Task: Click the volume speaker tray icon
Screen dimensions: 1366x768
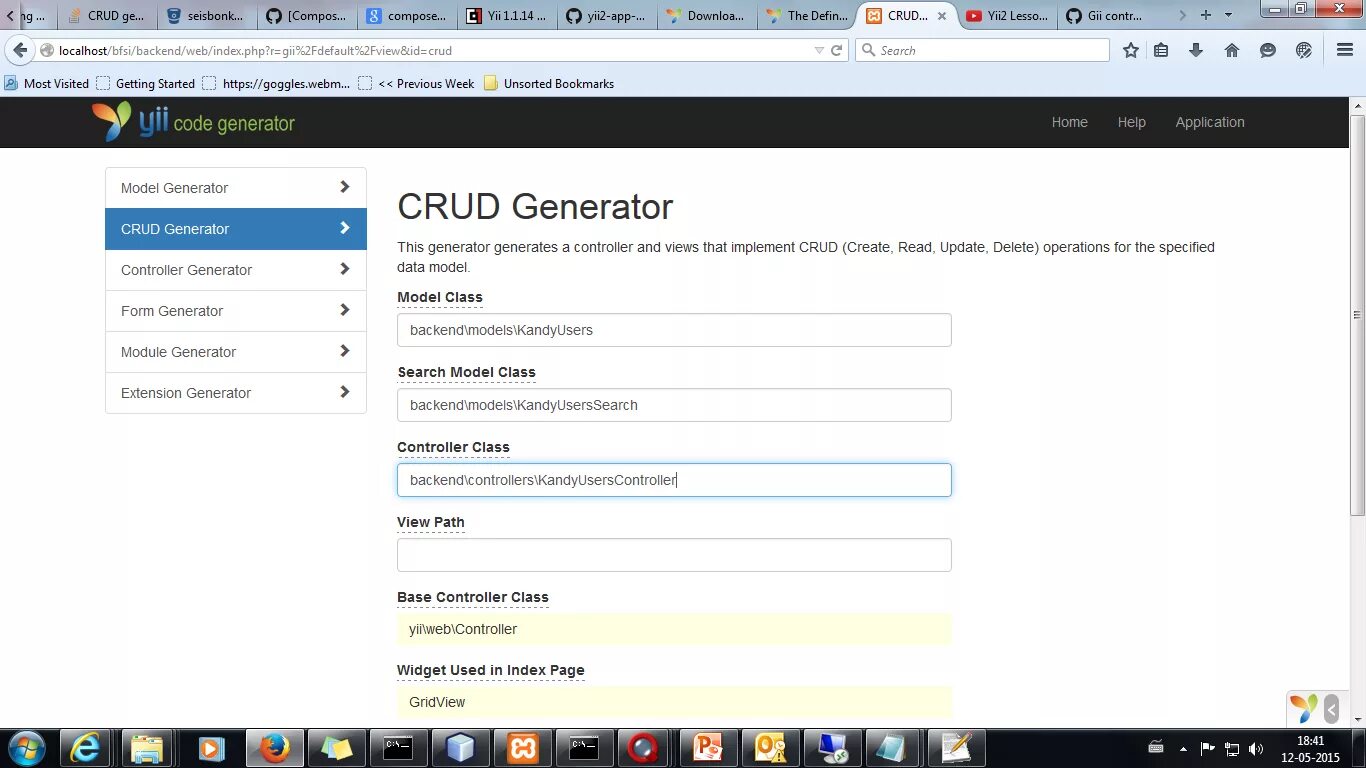Action: coord(1255,749)
